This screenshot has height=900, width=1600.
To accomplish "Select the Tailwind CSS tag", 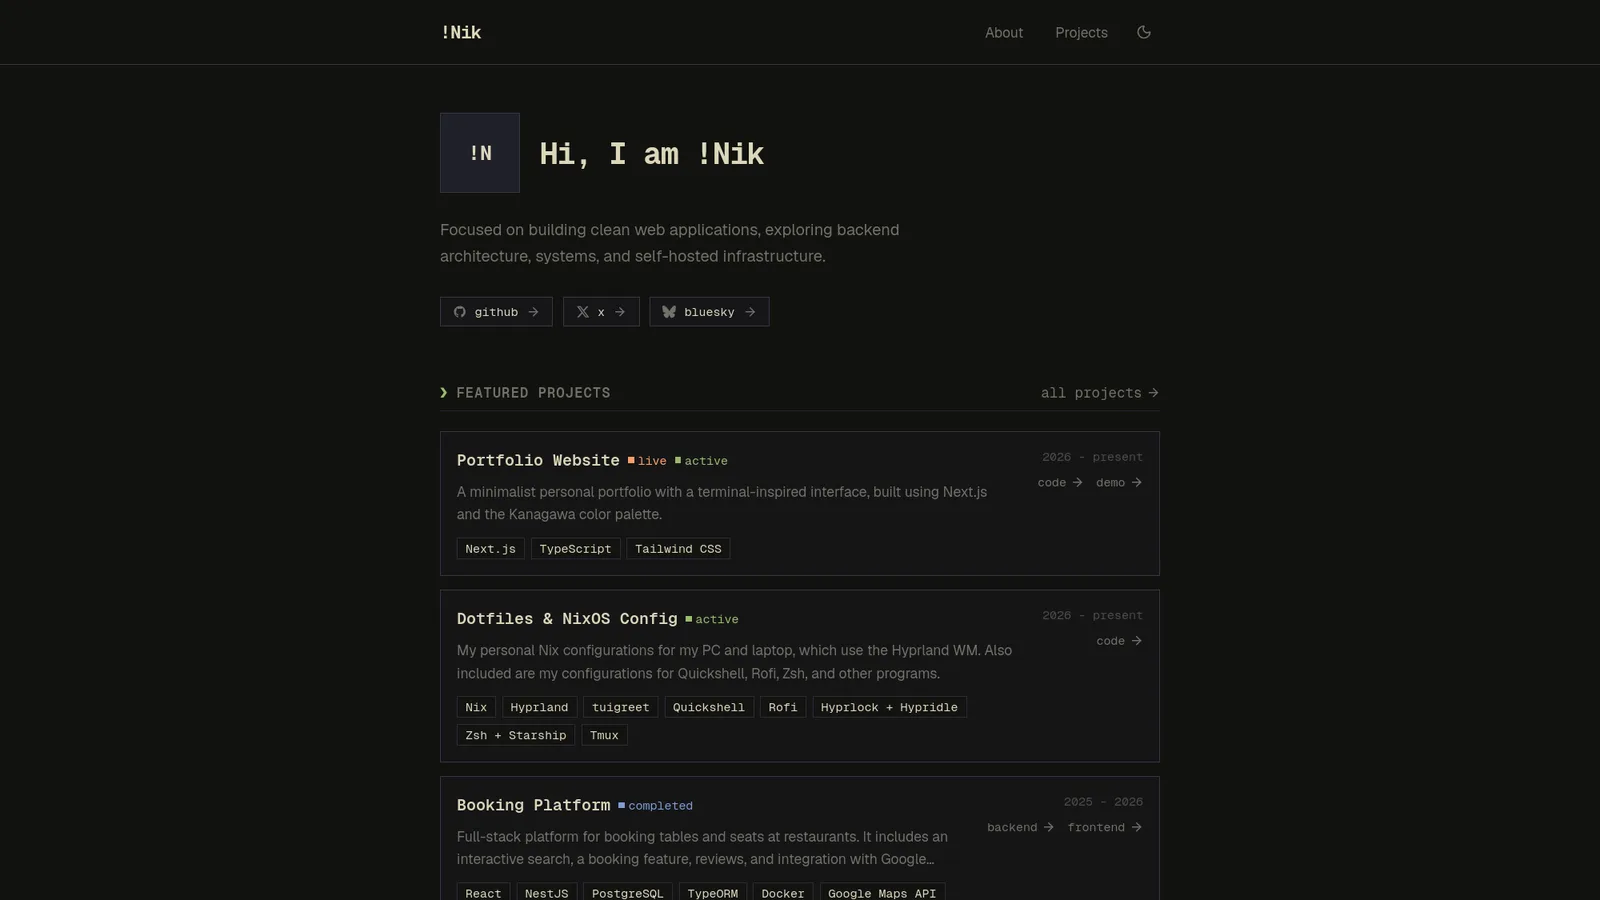I will pyautogui.click(x=678, y=549).
